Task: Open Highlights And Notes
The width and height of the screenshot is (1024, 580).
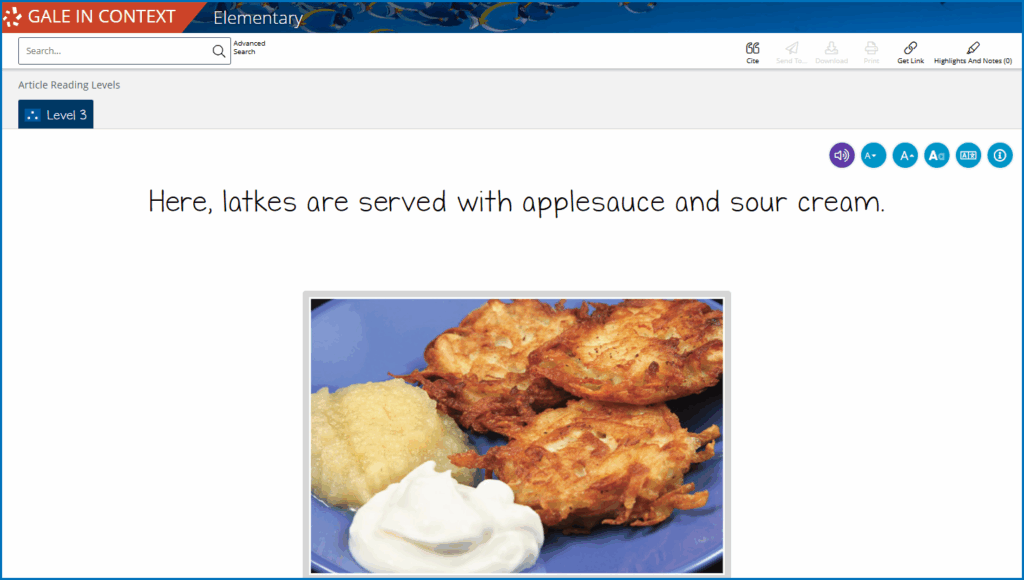Action: click(x=972, y=48)
